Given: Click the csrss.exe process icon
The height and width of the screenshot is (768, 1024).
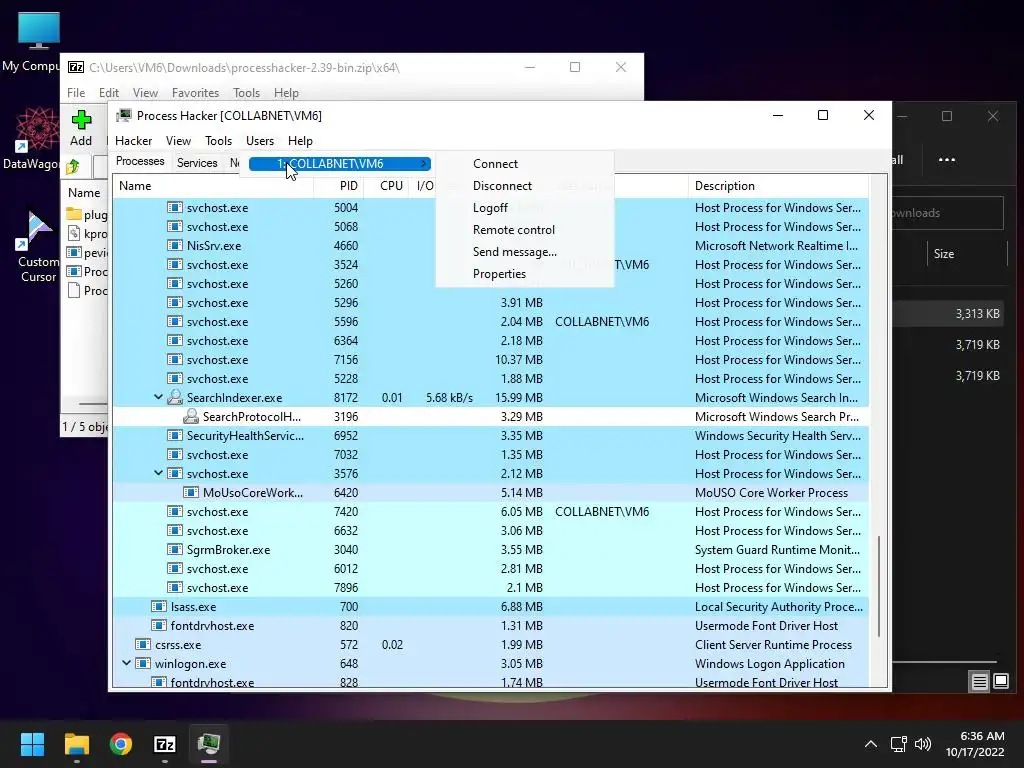Looking at the screenshot, I should [142, 645].
